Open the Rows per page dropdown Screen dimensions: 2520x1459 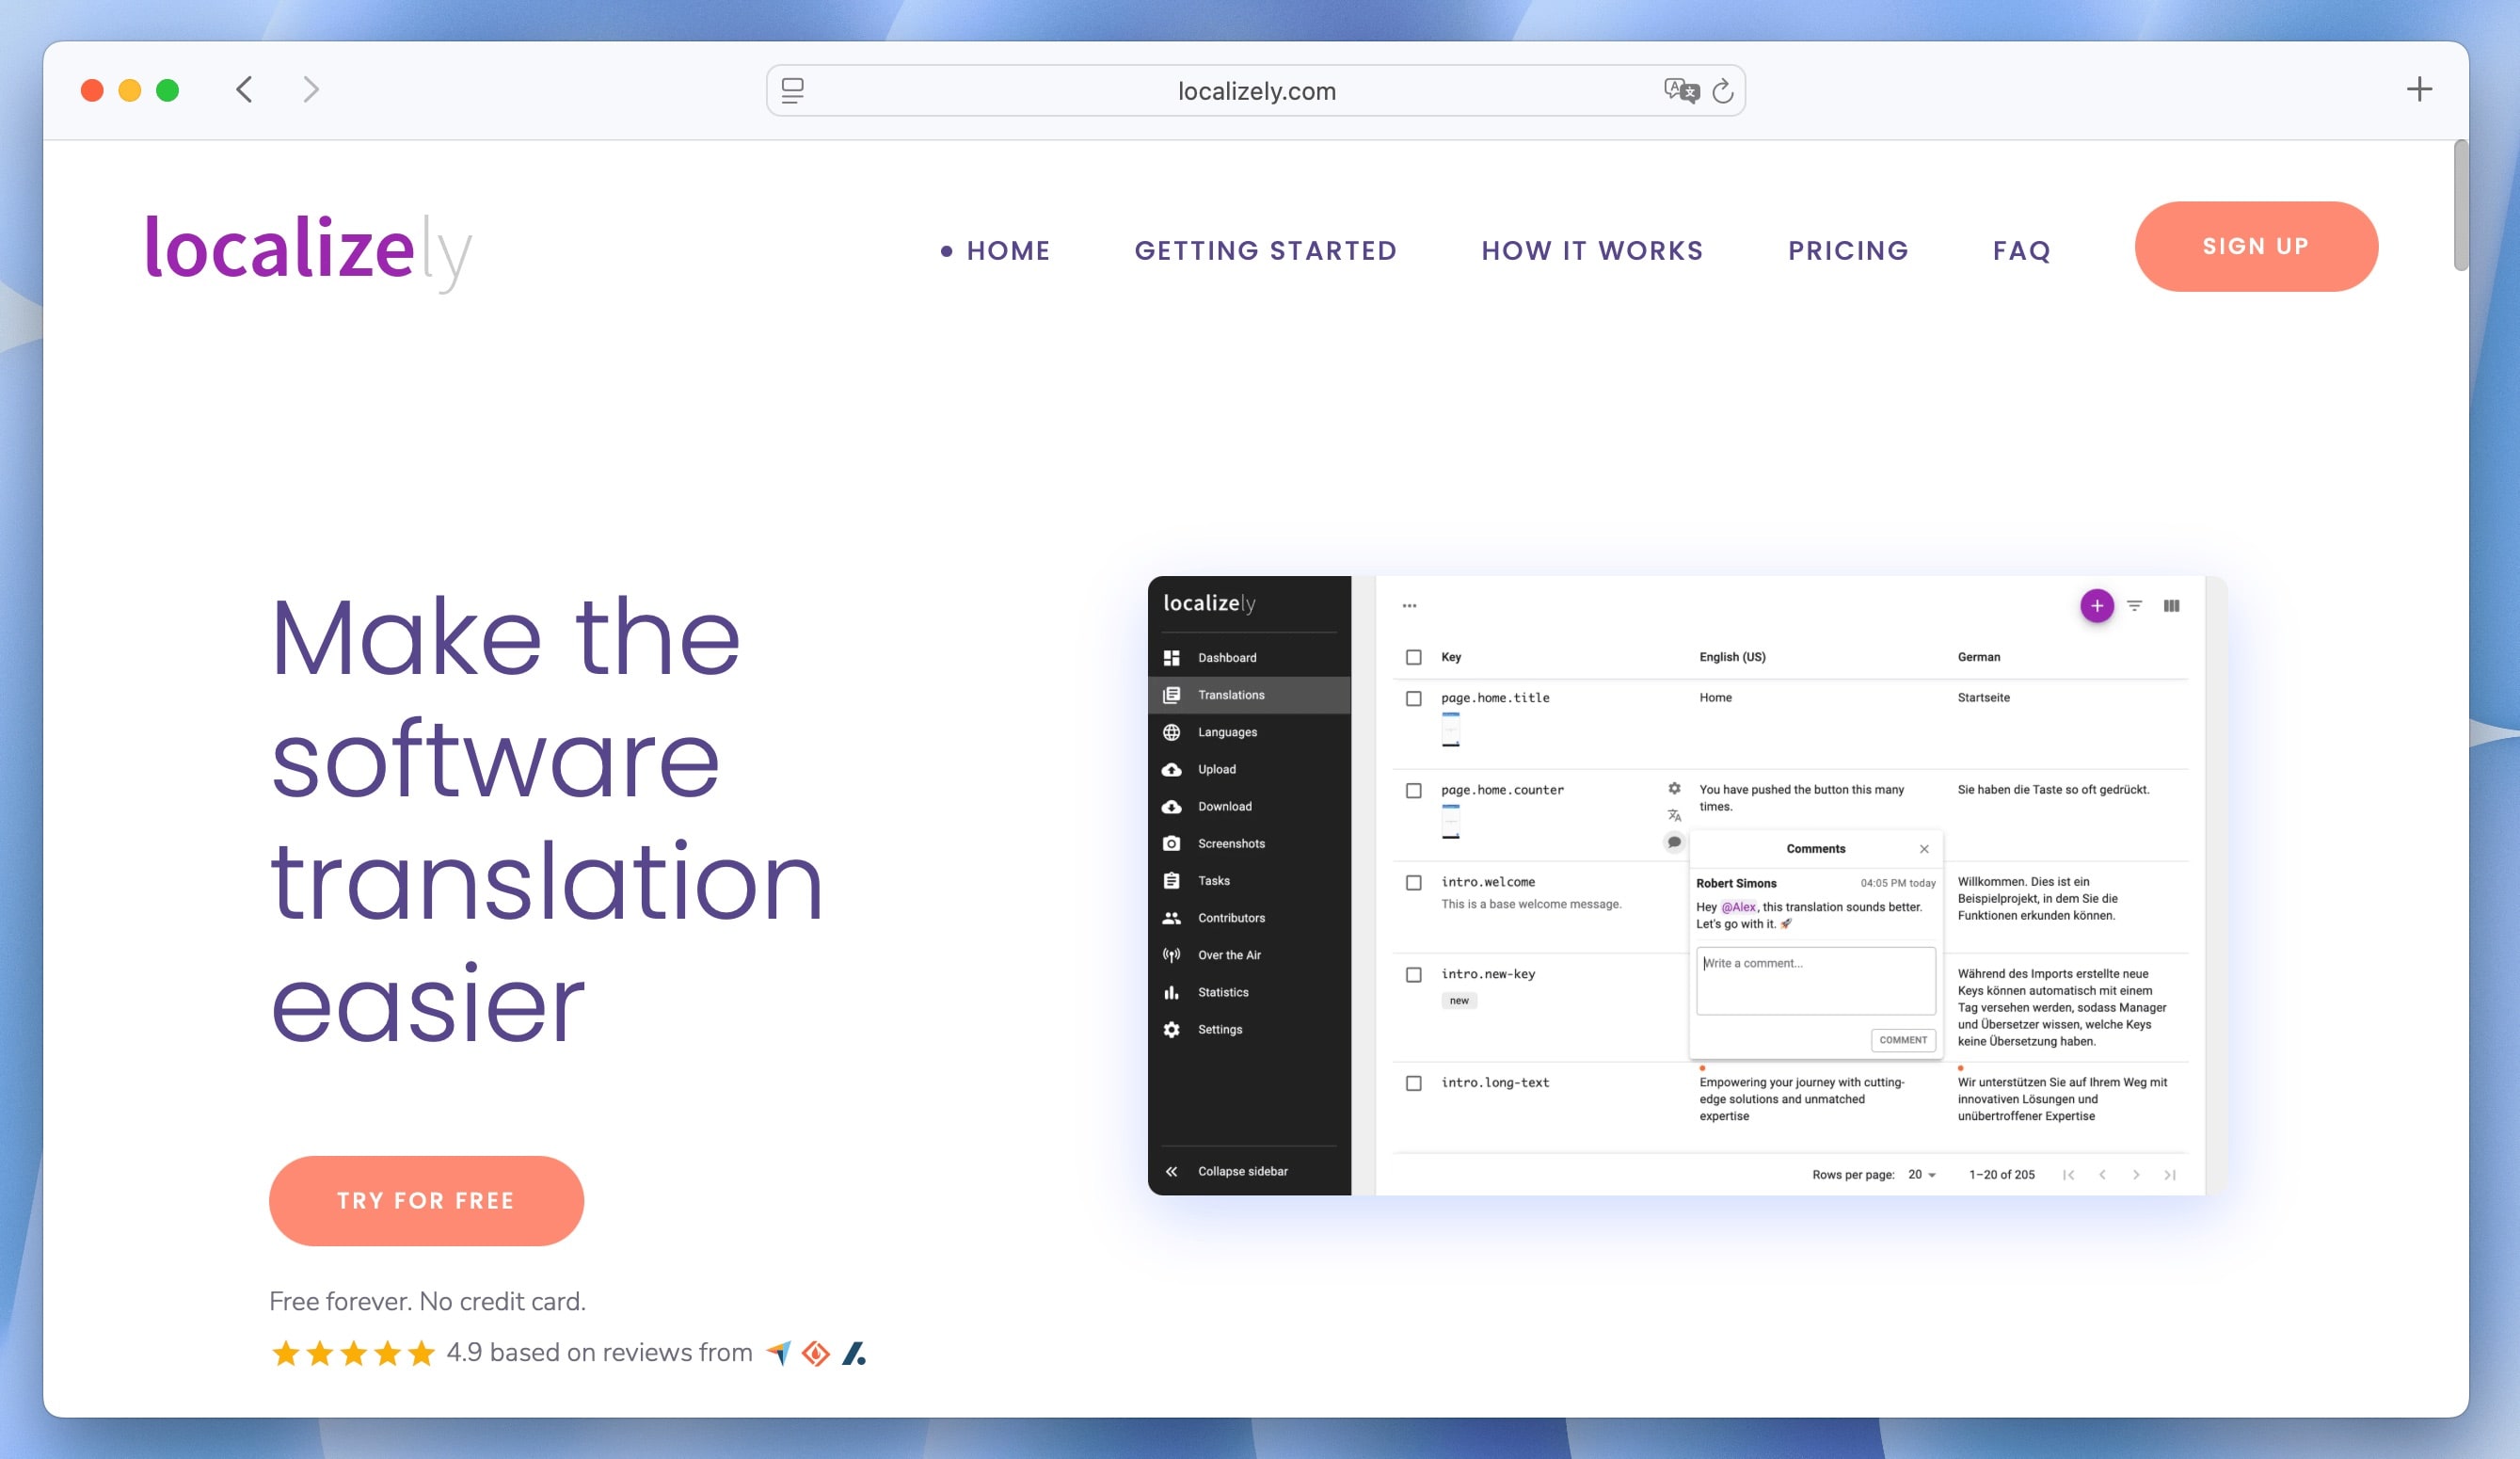[1921, 1174]
